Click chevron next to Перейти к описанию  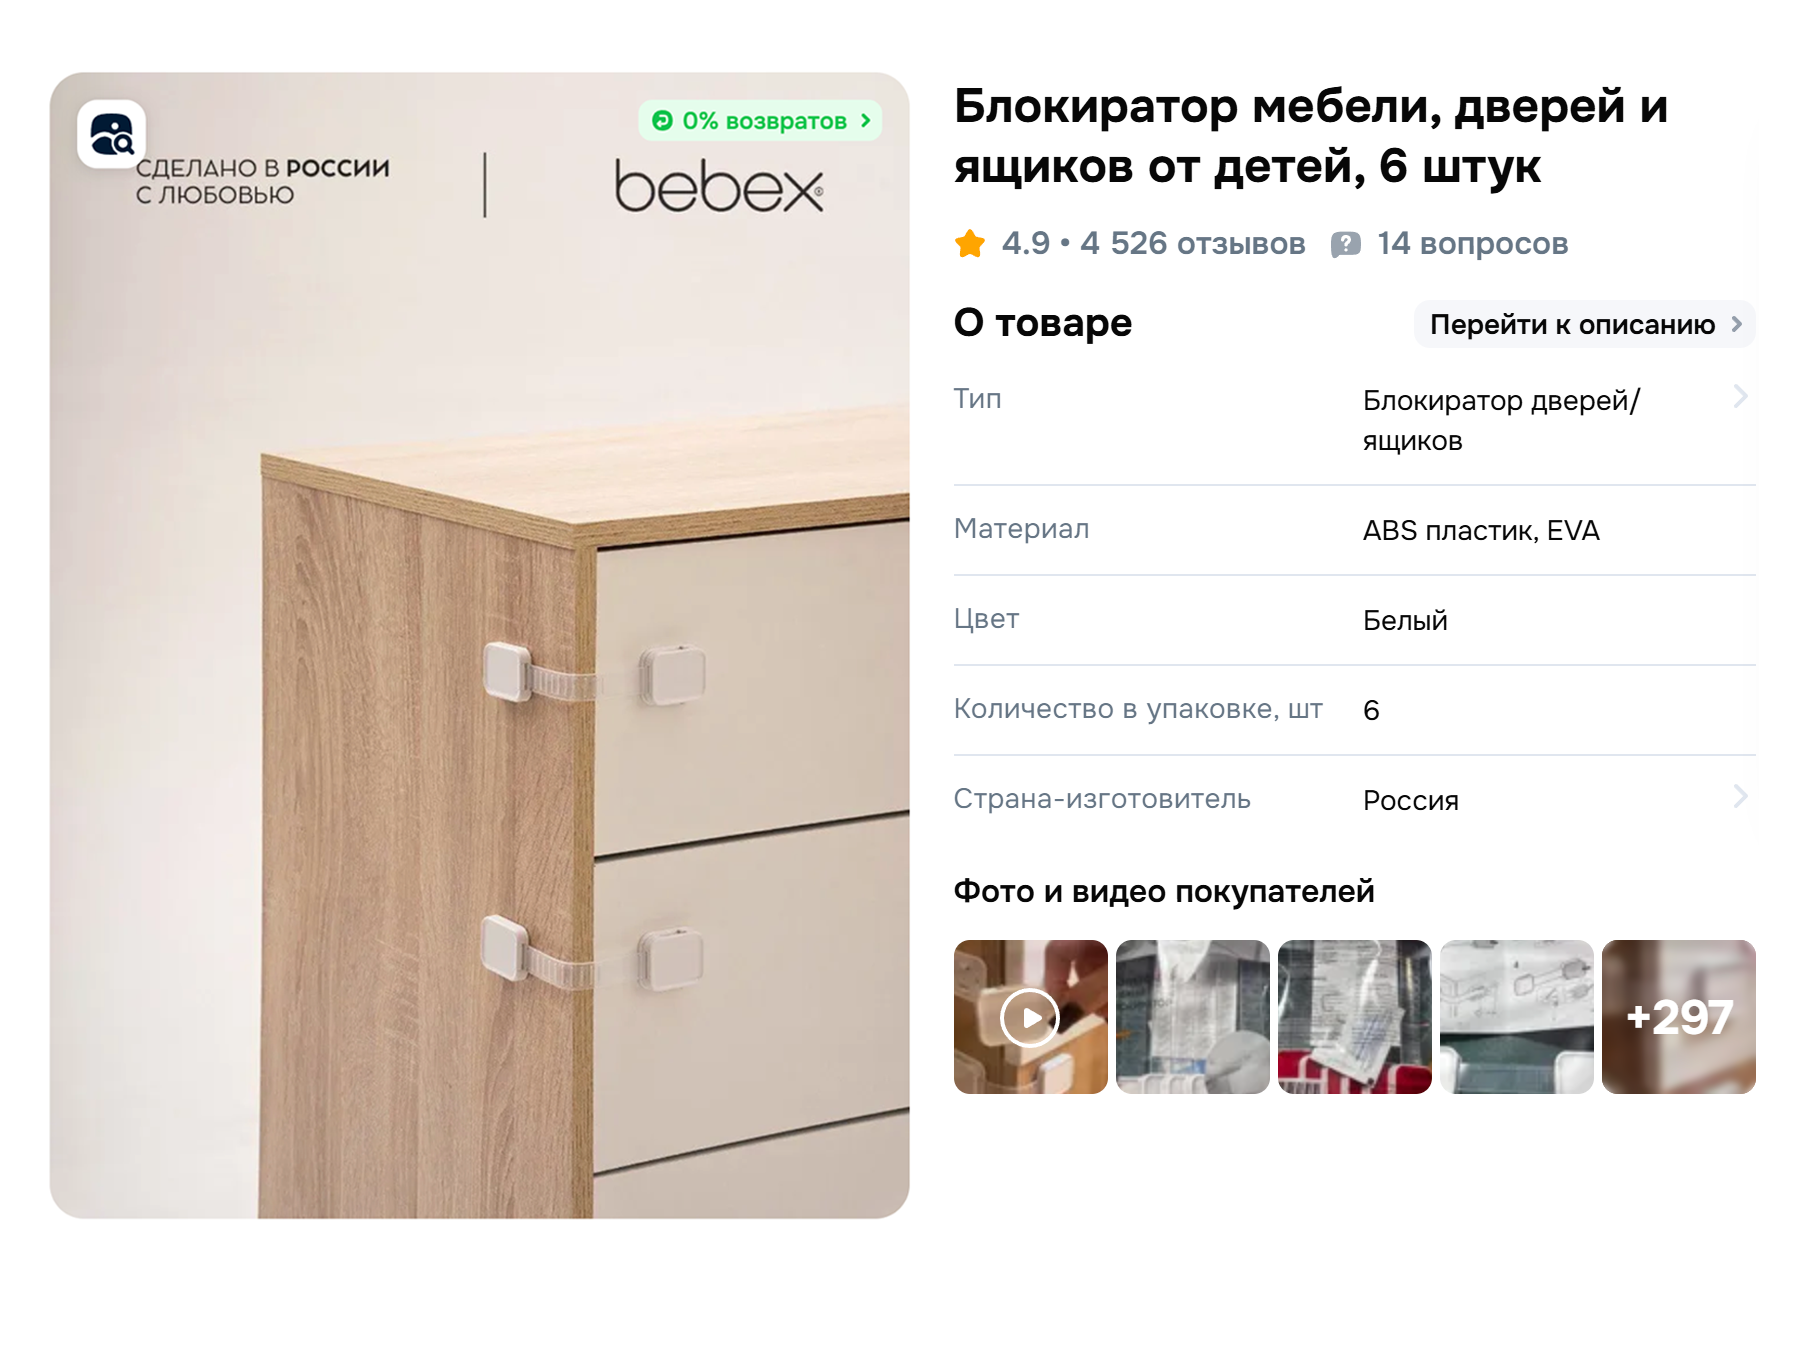[x=1737, y=324]
